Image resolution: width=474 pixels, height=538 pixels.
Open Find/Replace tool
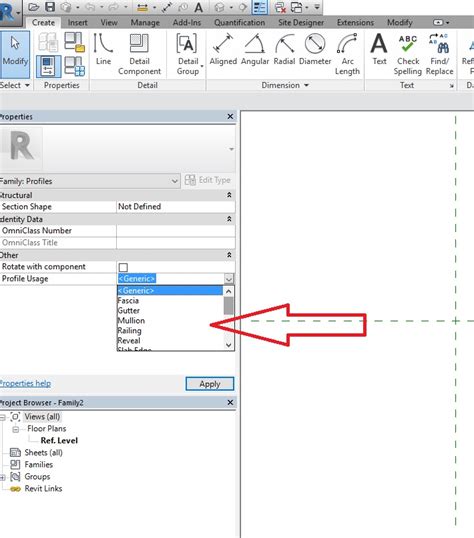point(440,54)
